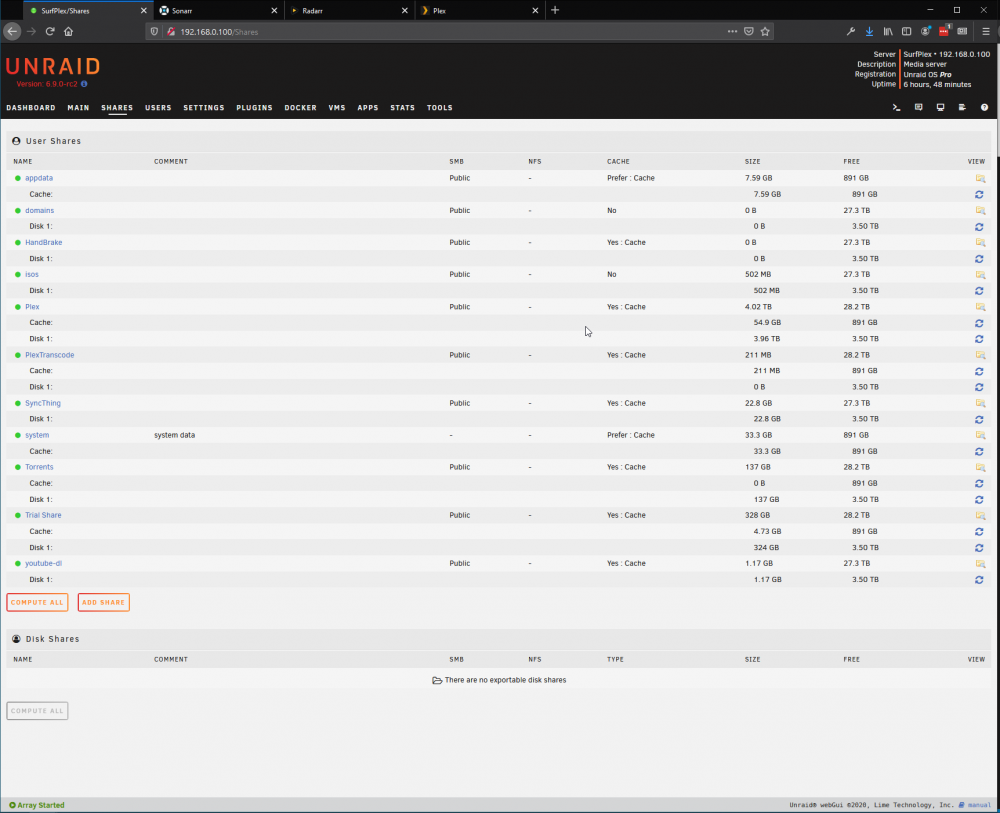The height and width of the screenshot is (813, 1000).
Task: Open the Dashboard menu
Action: [x=31, y=108]
